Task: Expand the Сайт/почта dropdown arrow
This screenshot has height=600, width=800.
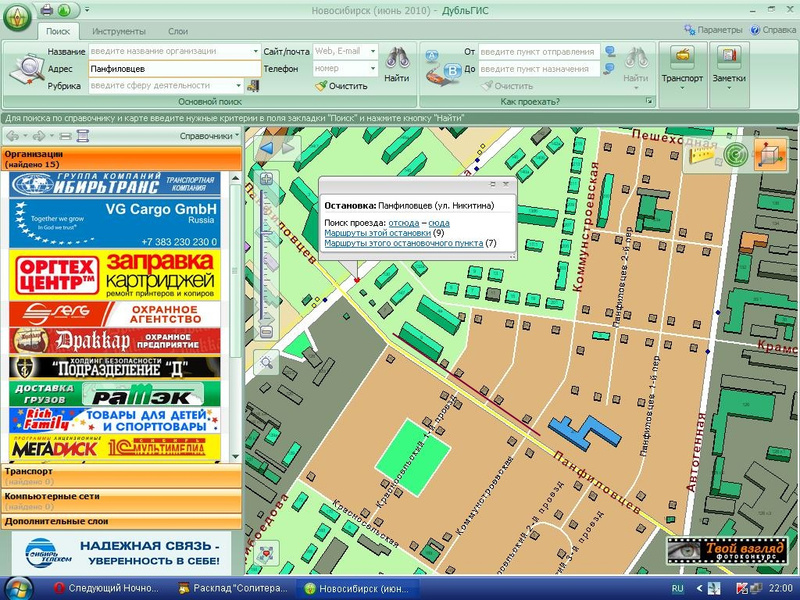Action: pos(373,51)
